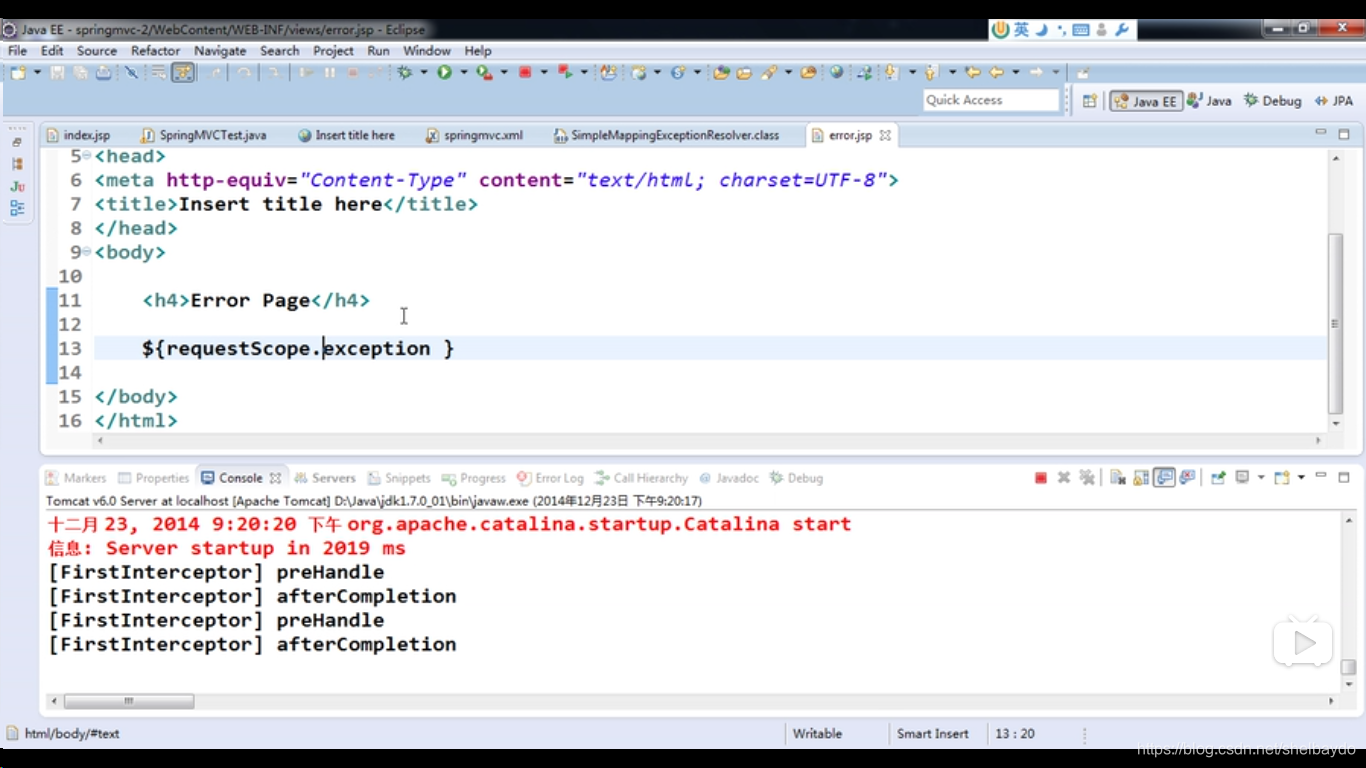Switch to the Java perspective
Viewport: 1366px width, 768px height.
tap(1209, 101)
